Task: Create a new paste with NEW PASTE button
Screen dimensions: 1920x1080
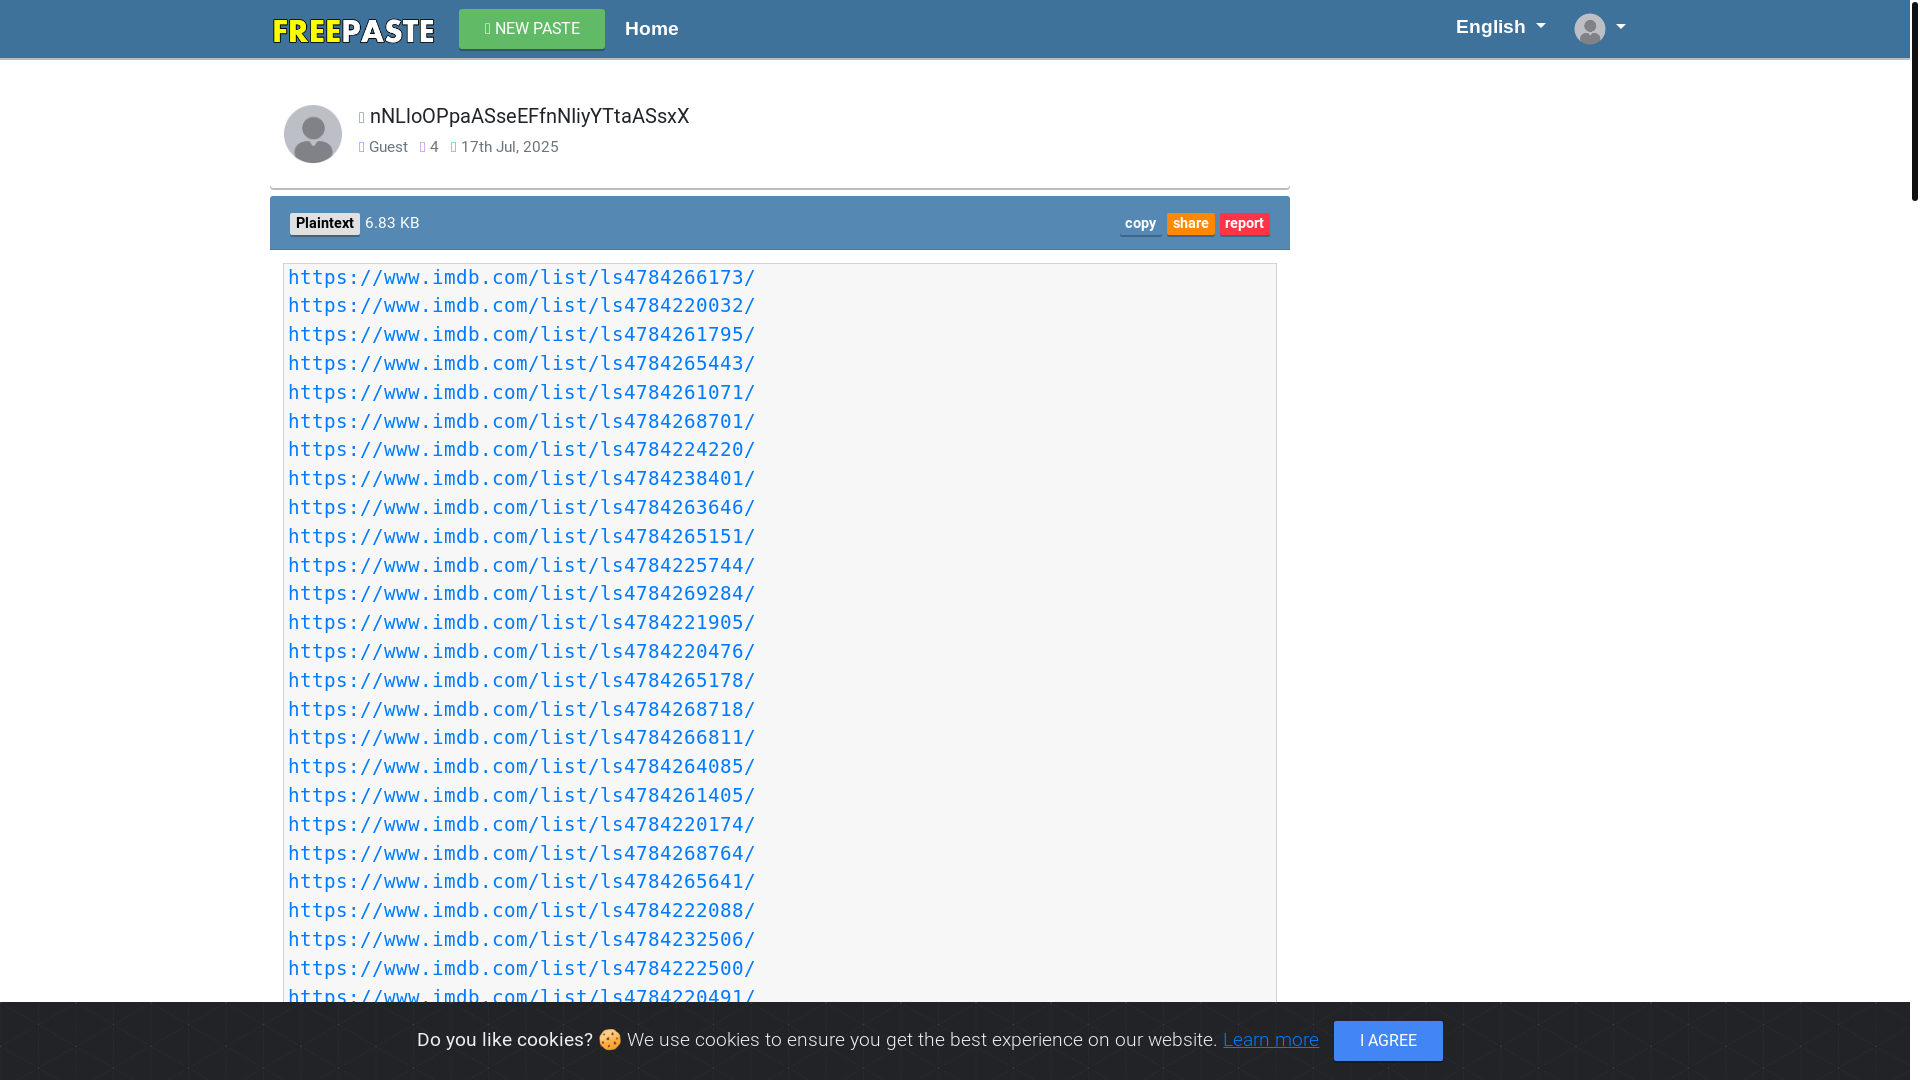Action: click(x=532, y=29)
